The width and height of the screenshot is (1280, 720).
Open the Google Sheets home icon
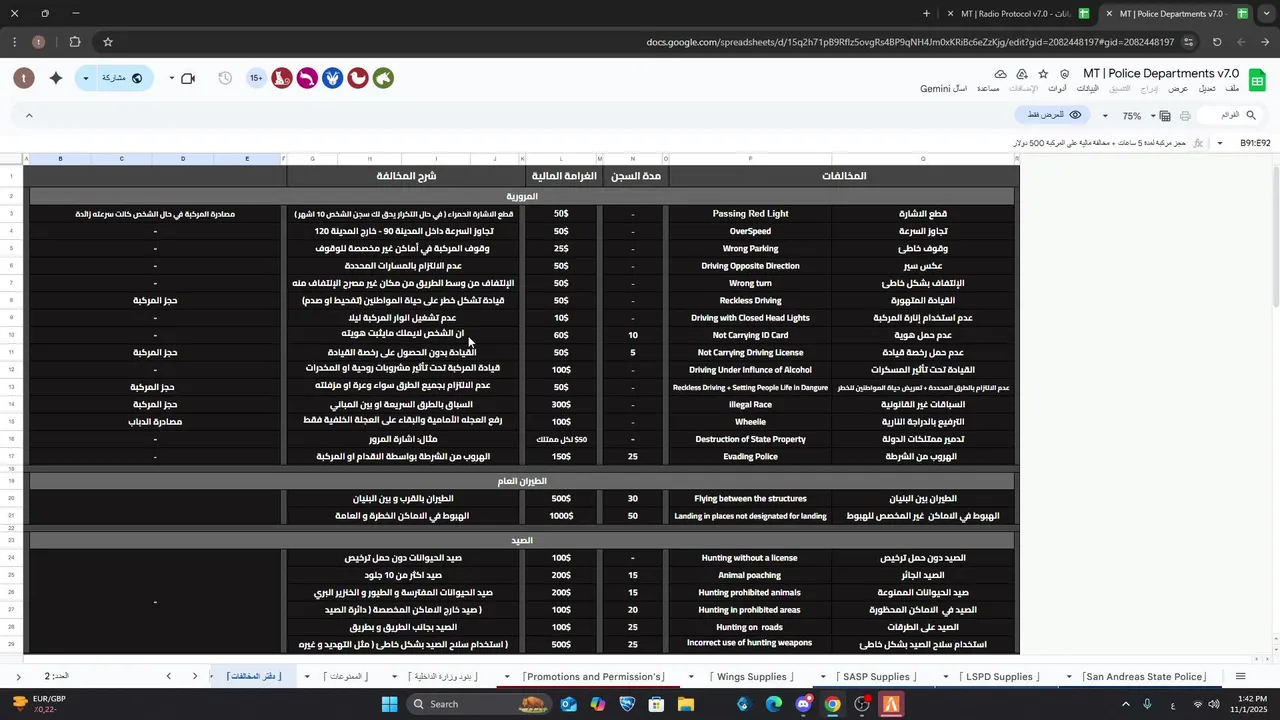[1259, 79]
